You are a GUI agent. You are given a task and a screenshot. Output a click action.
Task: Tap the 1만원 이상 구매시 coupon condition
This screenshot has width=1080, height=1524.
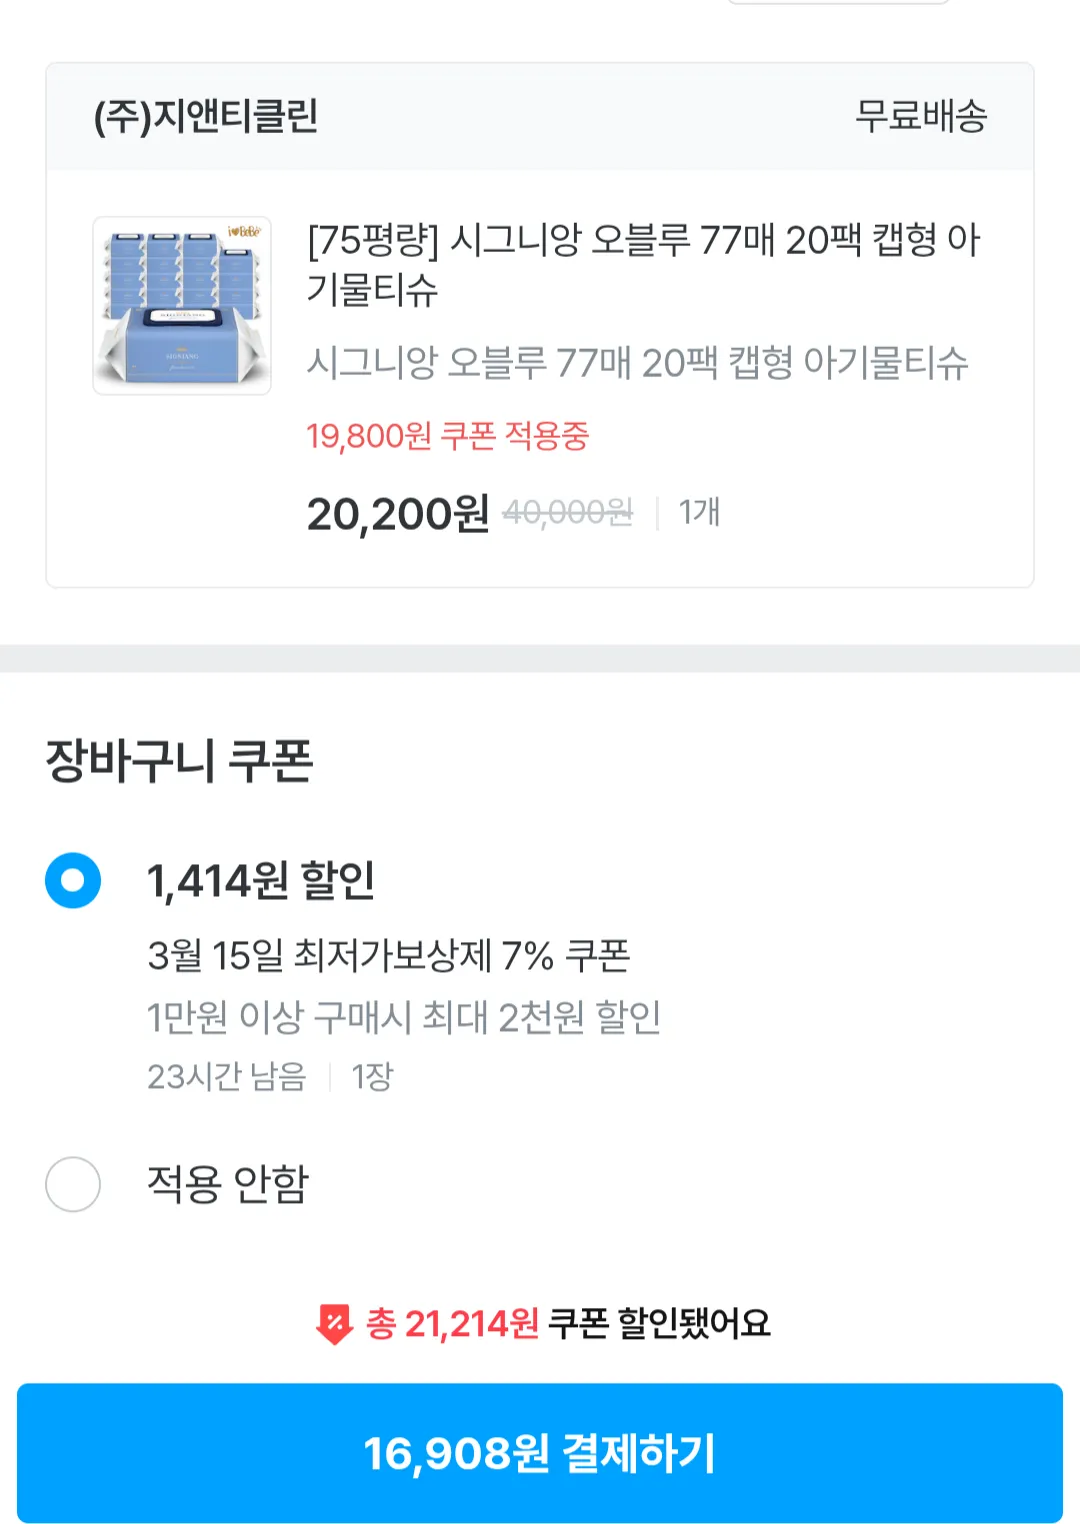tap(403, 1017)
